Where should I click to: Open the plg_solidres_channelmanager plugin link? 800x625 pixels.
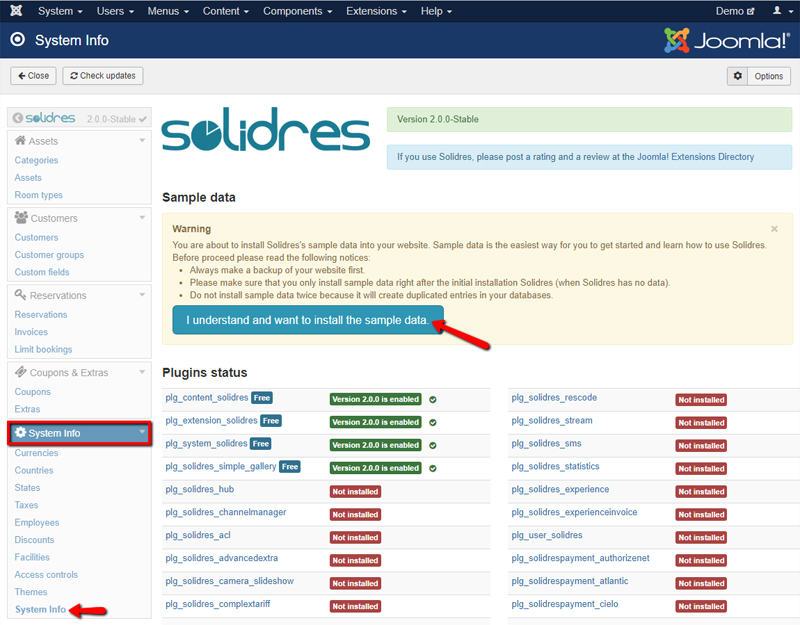click(226, 513)
